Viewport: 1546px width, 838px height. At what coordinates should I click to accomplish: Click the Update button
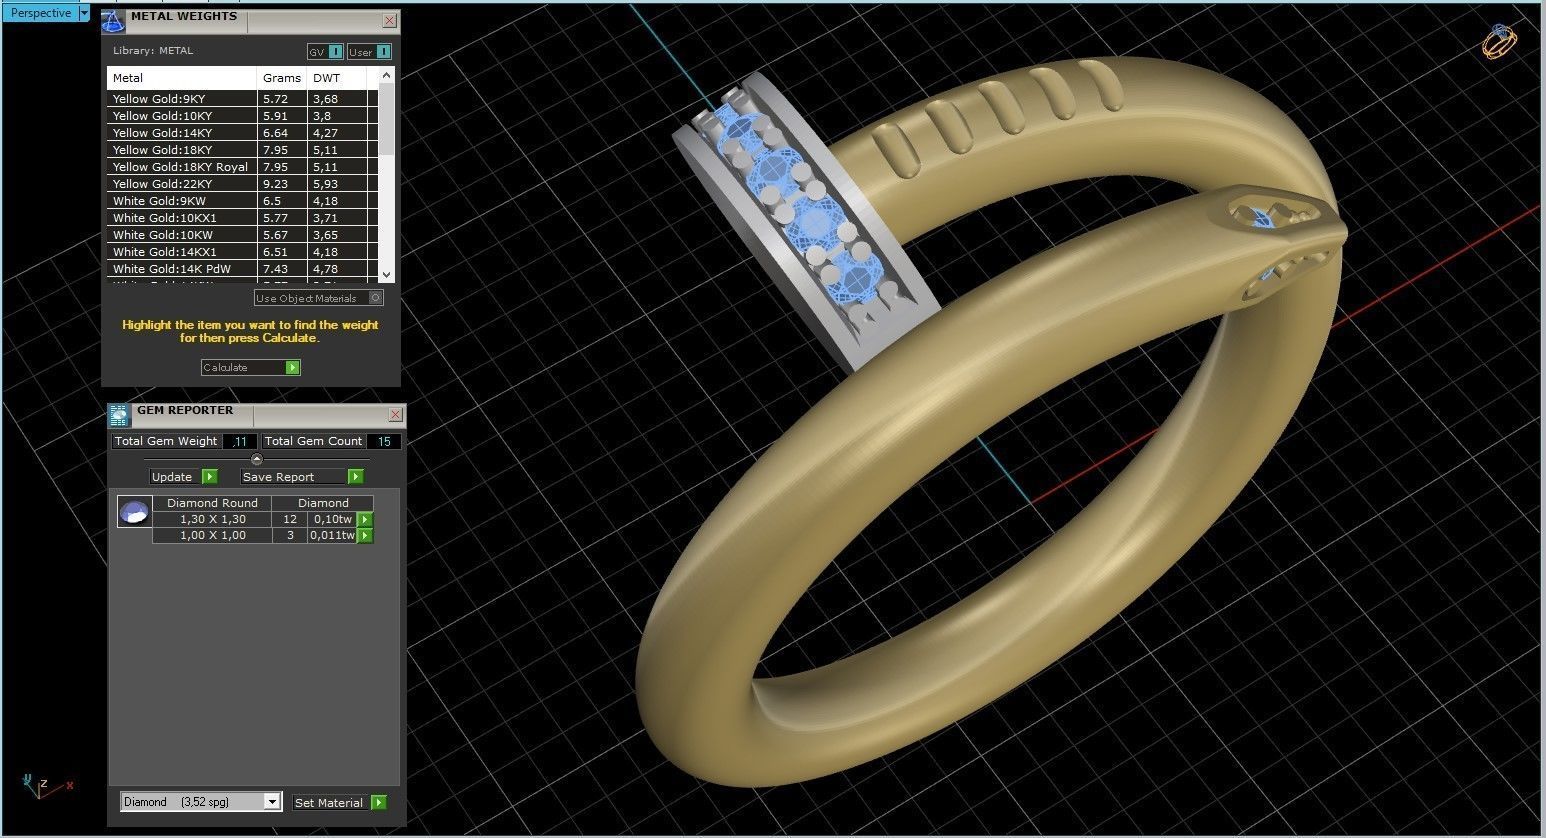tap(175, 477)
